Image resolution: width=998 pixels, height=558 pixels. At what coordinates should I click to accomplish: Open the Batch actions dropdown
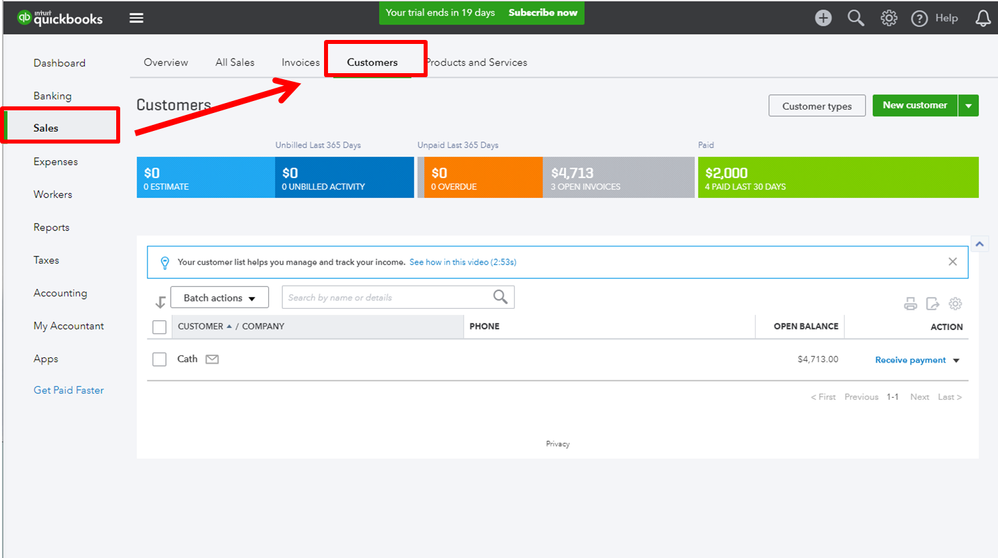(x=220, y=298)
